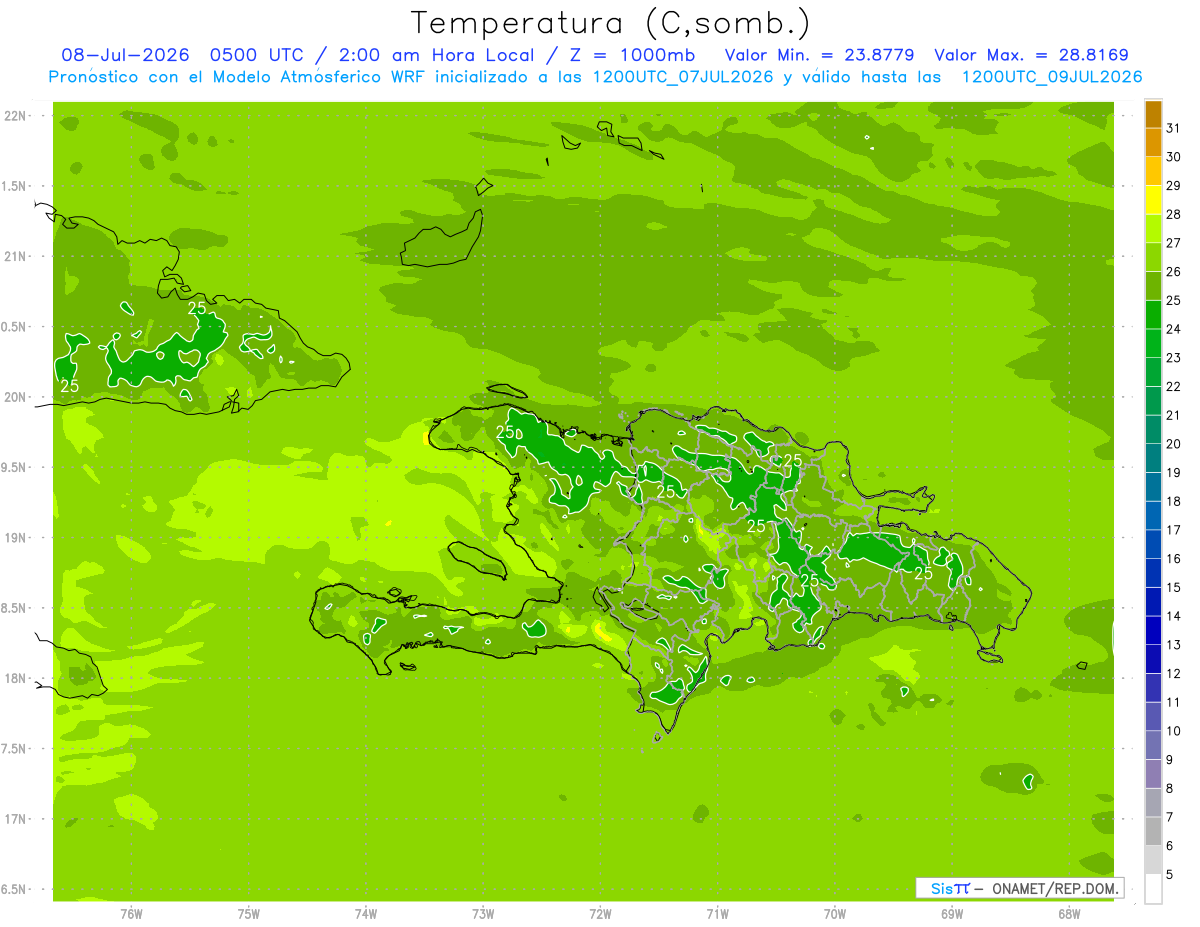Viewport: 1200px width, 927px height.
Task: Click the 25 contour label in northern Haiti
Action: coord(506,433)
